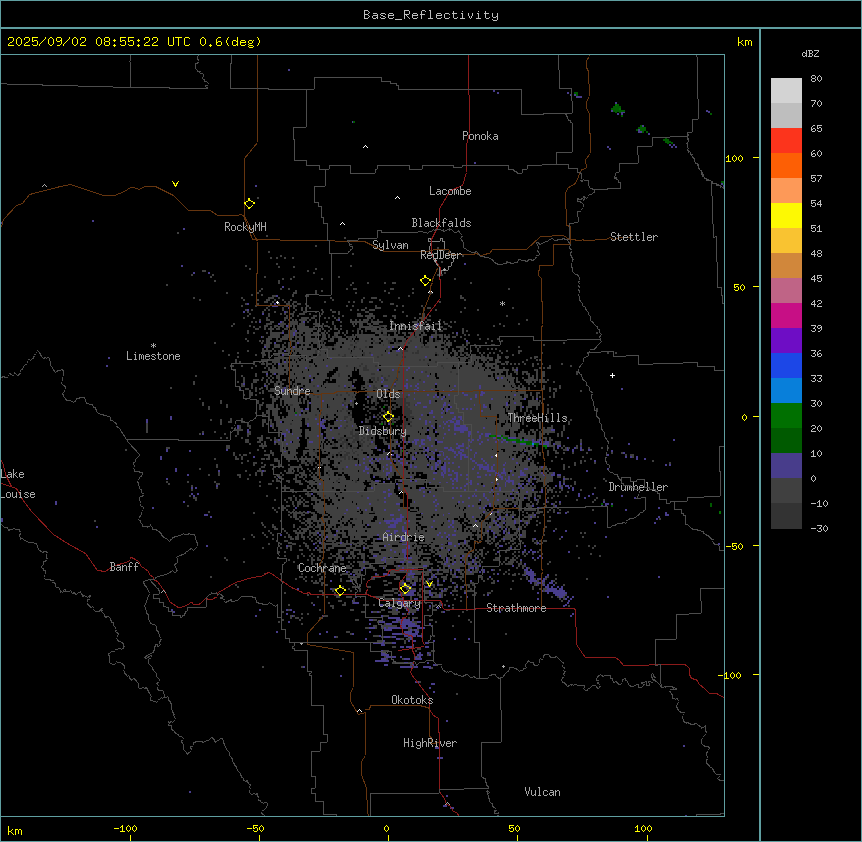Click the purple 39-36 dBZ legend swatch
Image resolution: width=862 pixels, height=842 pixels.
pyautogui.click(x=786, y=341)
